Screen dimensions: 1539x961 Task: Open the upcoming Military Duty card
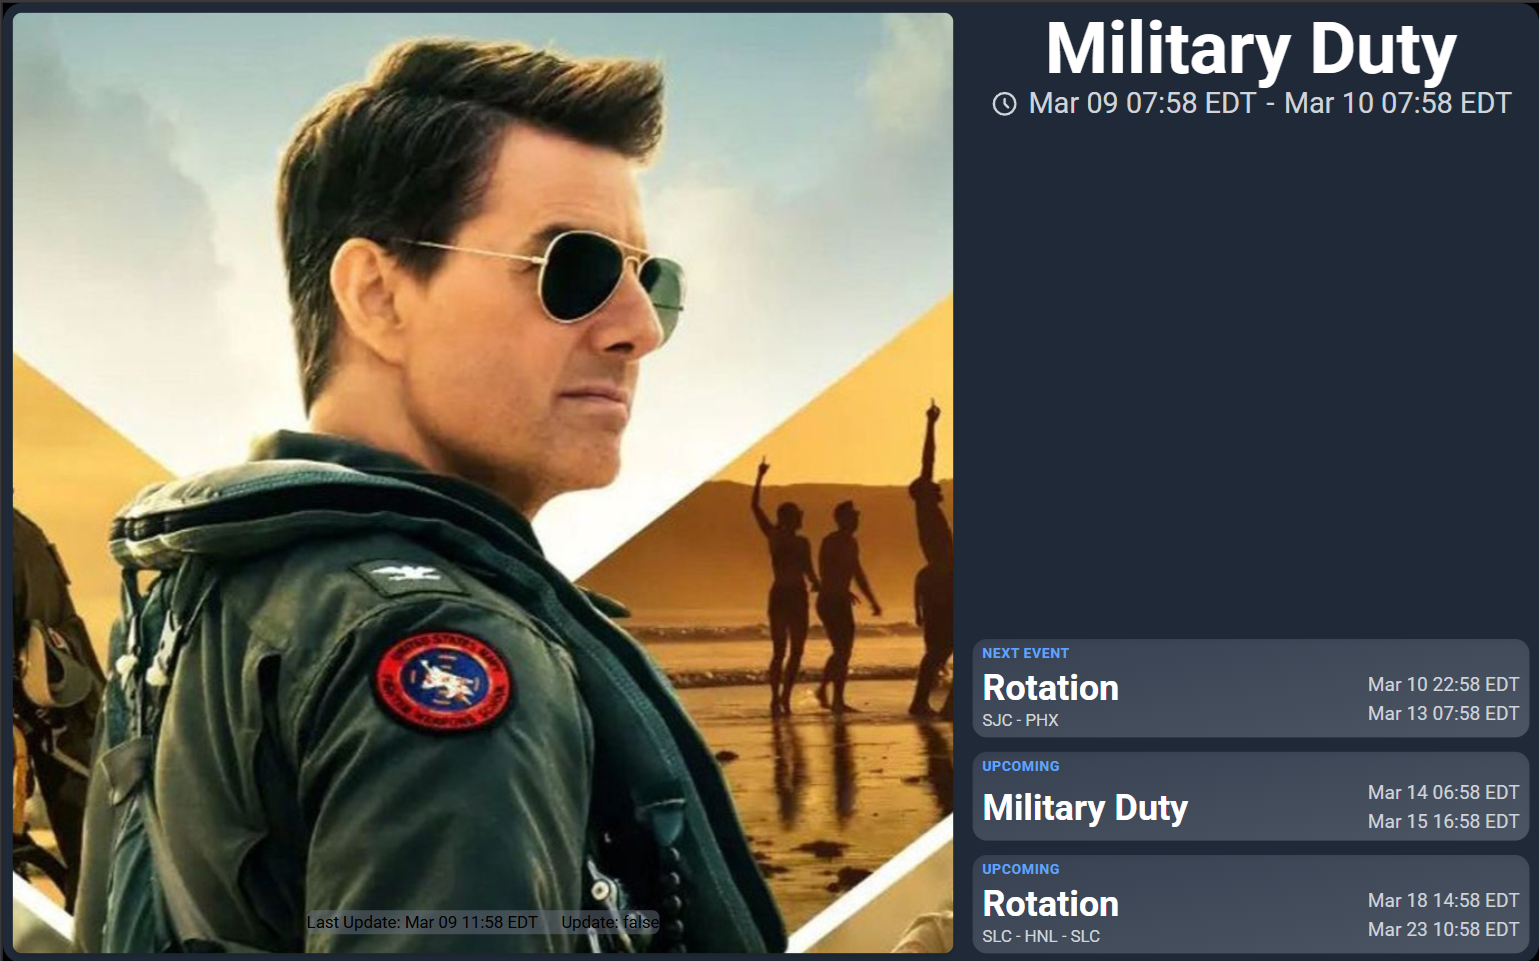point(1251,797)
